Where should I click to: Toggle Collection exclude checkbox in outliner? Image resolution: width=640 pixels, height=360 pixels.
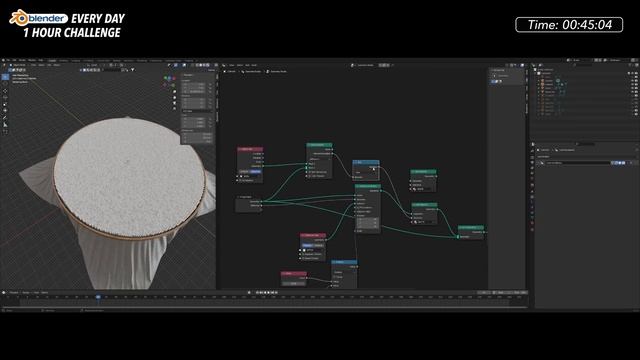tap(629, 73)
